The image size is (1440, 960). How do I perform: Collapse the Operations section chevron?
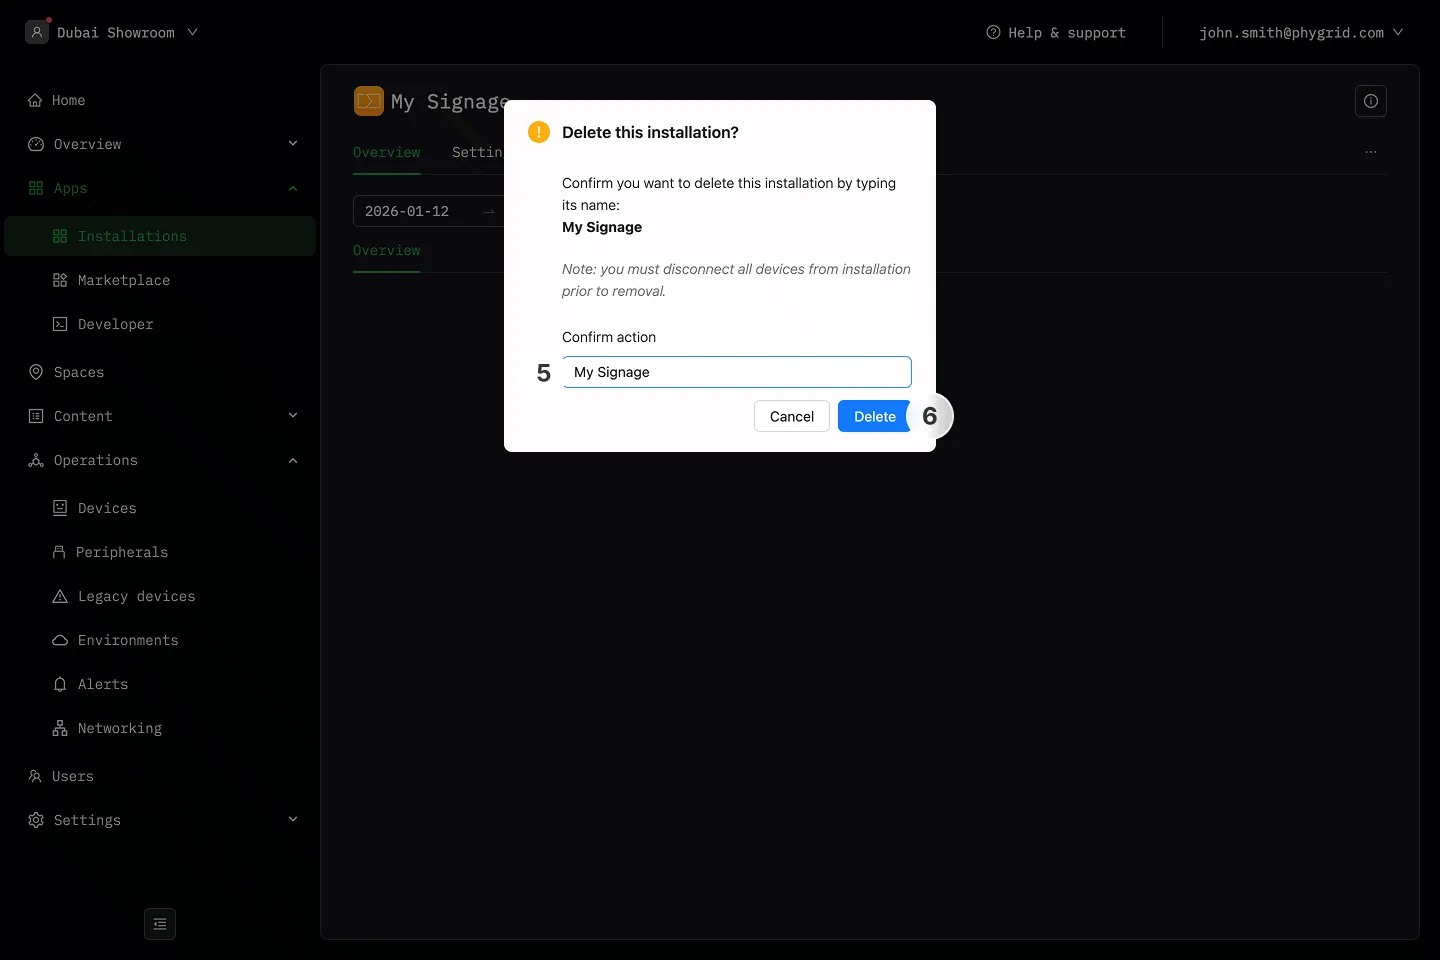(x=293, y=460)
